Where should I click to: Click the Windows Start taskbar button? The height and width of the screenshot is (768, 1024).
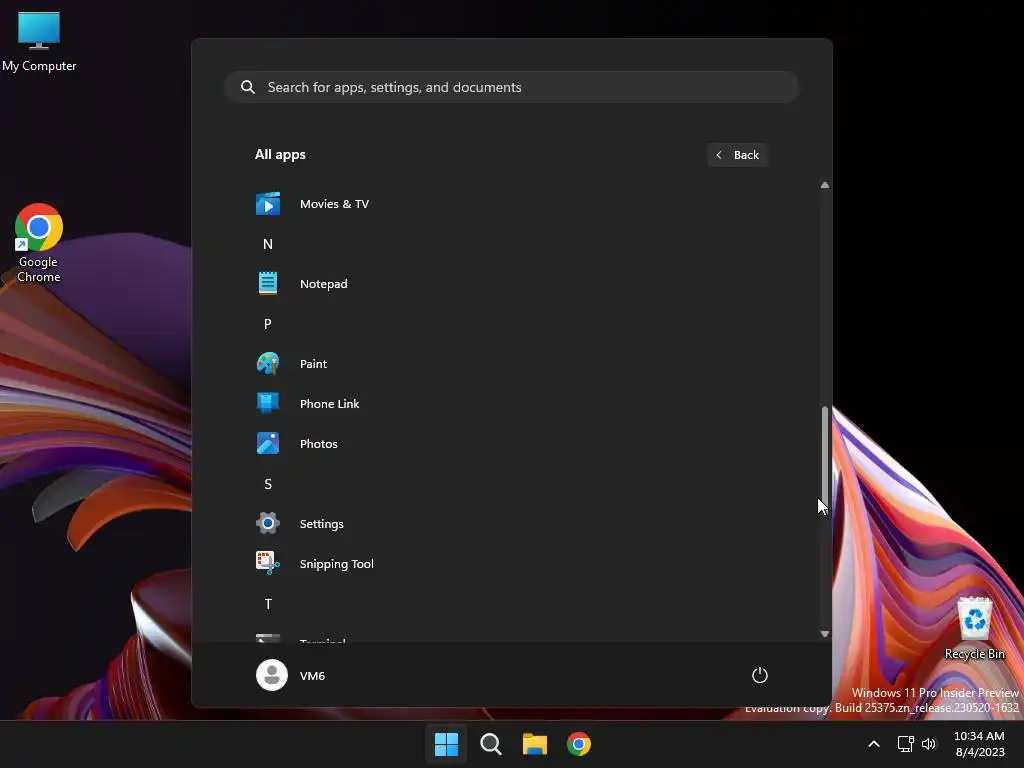point(447,744)
